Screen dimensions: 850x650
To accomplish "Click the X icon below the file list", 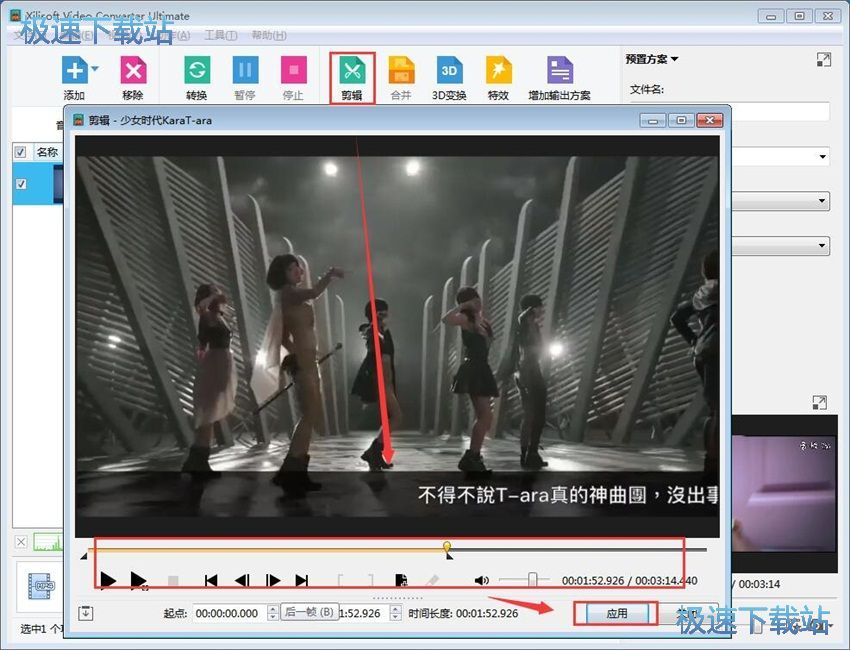I will 21,542.
